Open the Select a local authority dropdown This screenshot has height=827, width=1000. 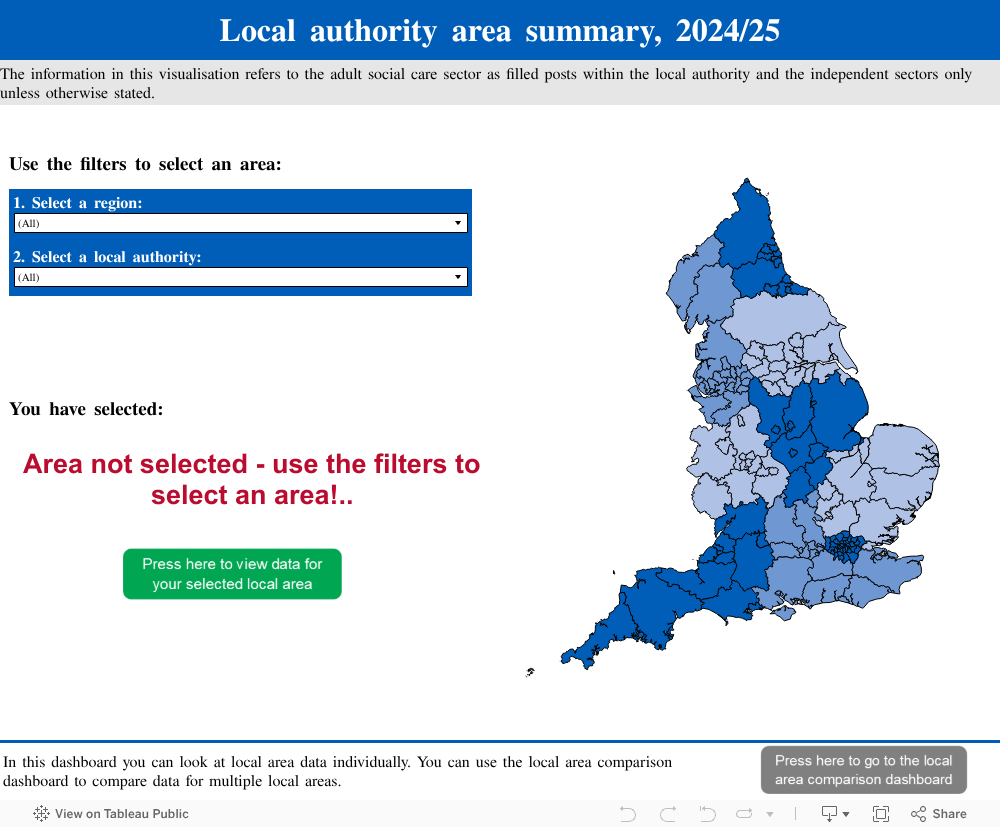(240, 277)
